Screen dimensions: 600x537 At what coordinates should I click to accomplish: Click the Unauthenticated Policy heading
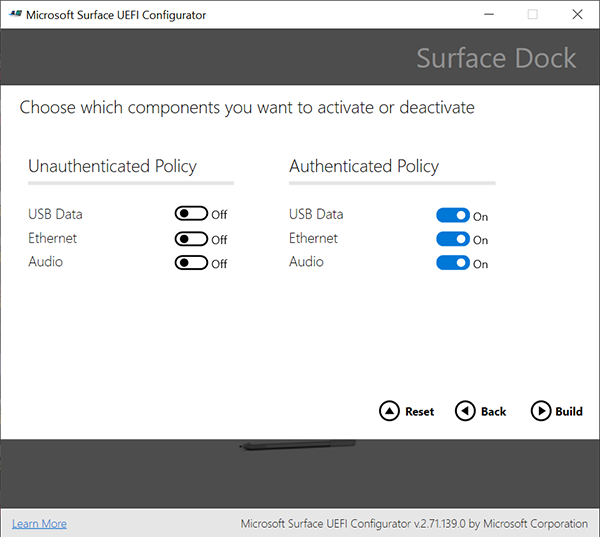pos(112,167)
